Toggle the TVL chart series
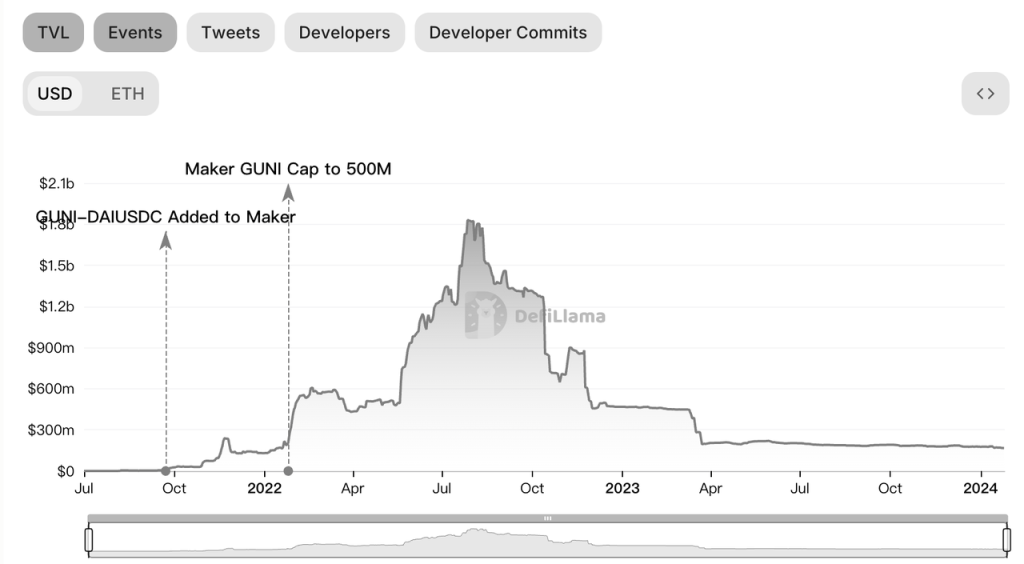The height and width of the screenshot is (564, 1024). (53, 33)
